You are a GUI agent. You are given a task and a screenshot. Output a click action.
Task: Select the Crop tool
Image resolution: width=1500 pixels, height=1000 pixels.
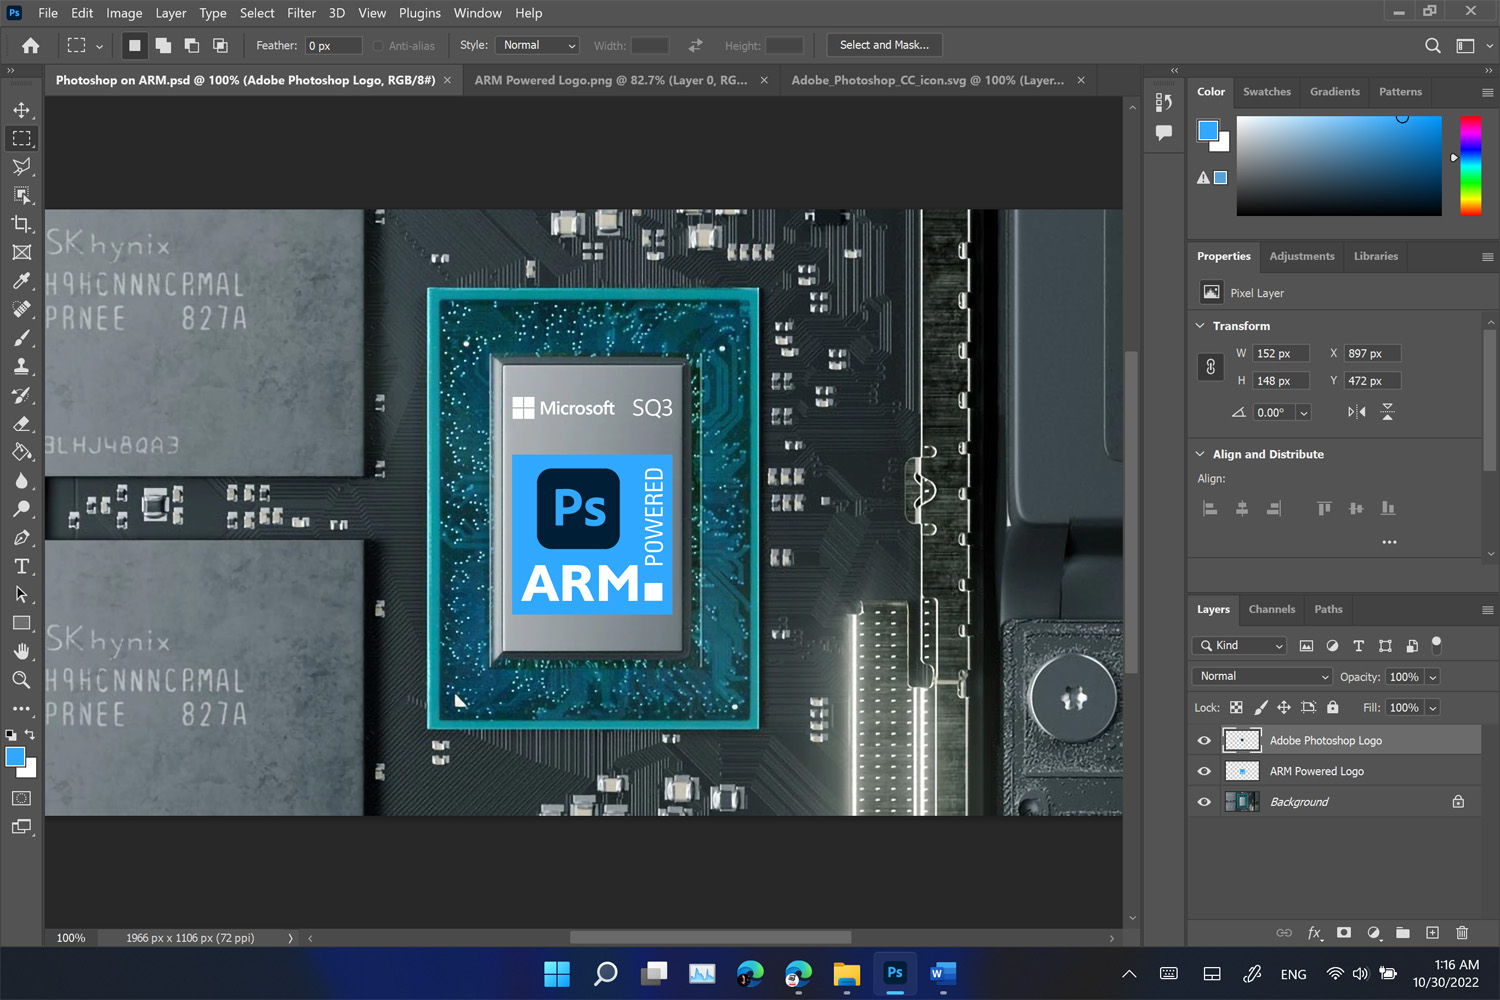coord(21,224)
